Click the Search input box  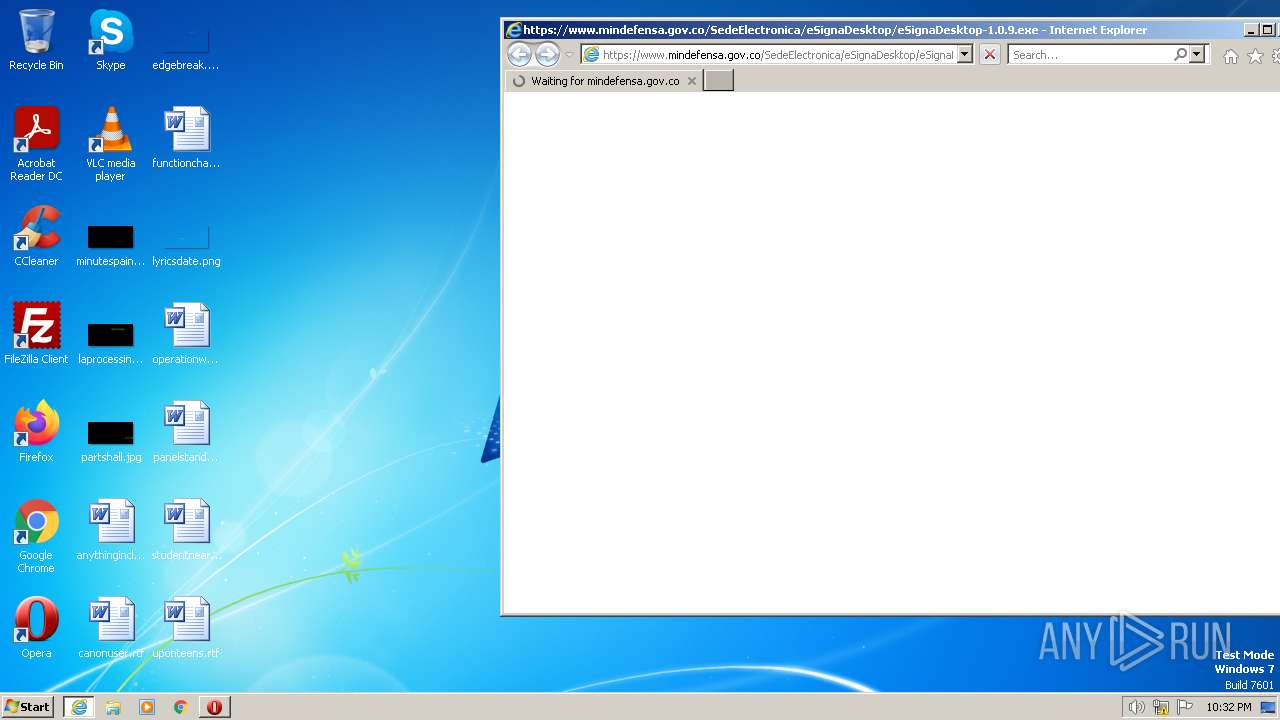[1090, 55]
